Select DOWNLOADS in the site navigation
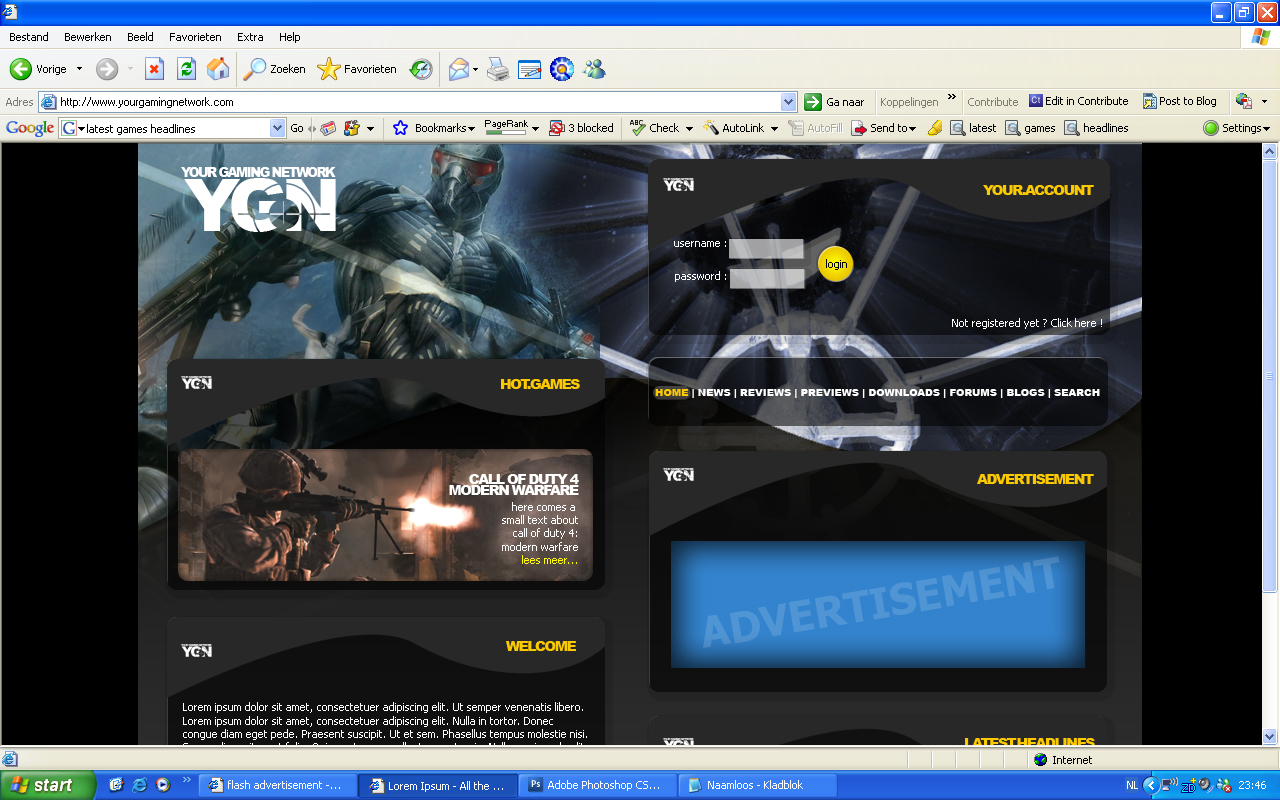Viewport: 1280px width, 800px height. coord(904,392)
